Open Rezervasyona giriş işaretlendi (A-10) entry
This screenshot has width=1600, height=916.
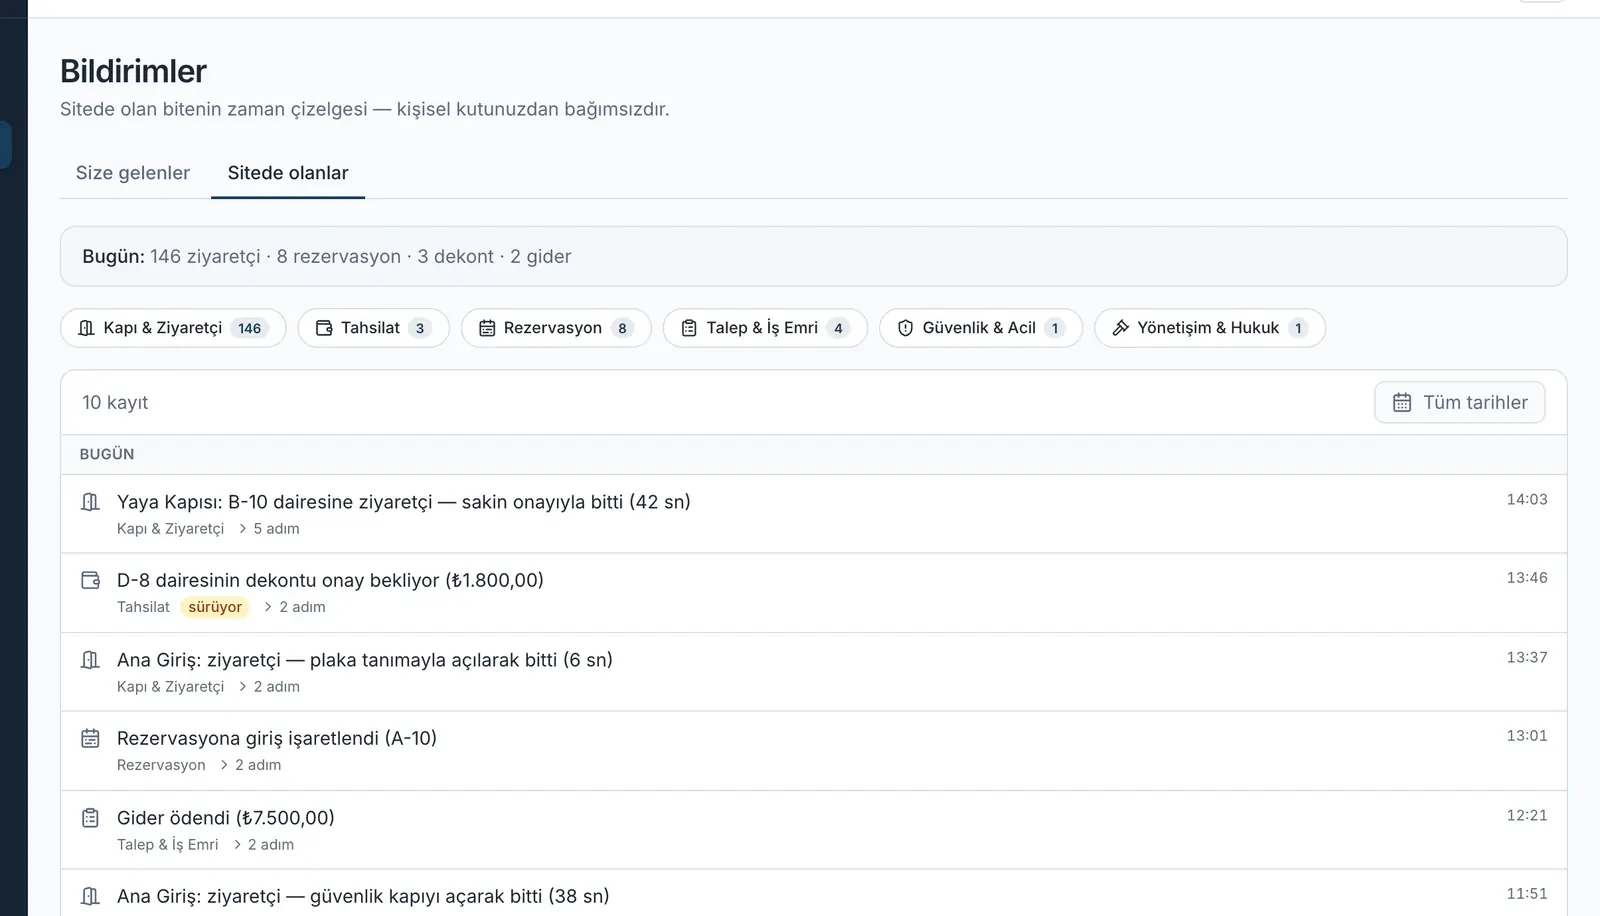point(813,751)
